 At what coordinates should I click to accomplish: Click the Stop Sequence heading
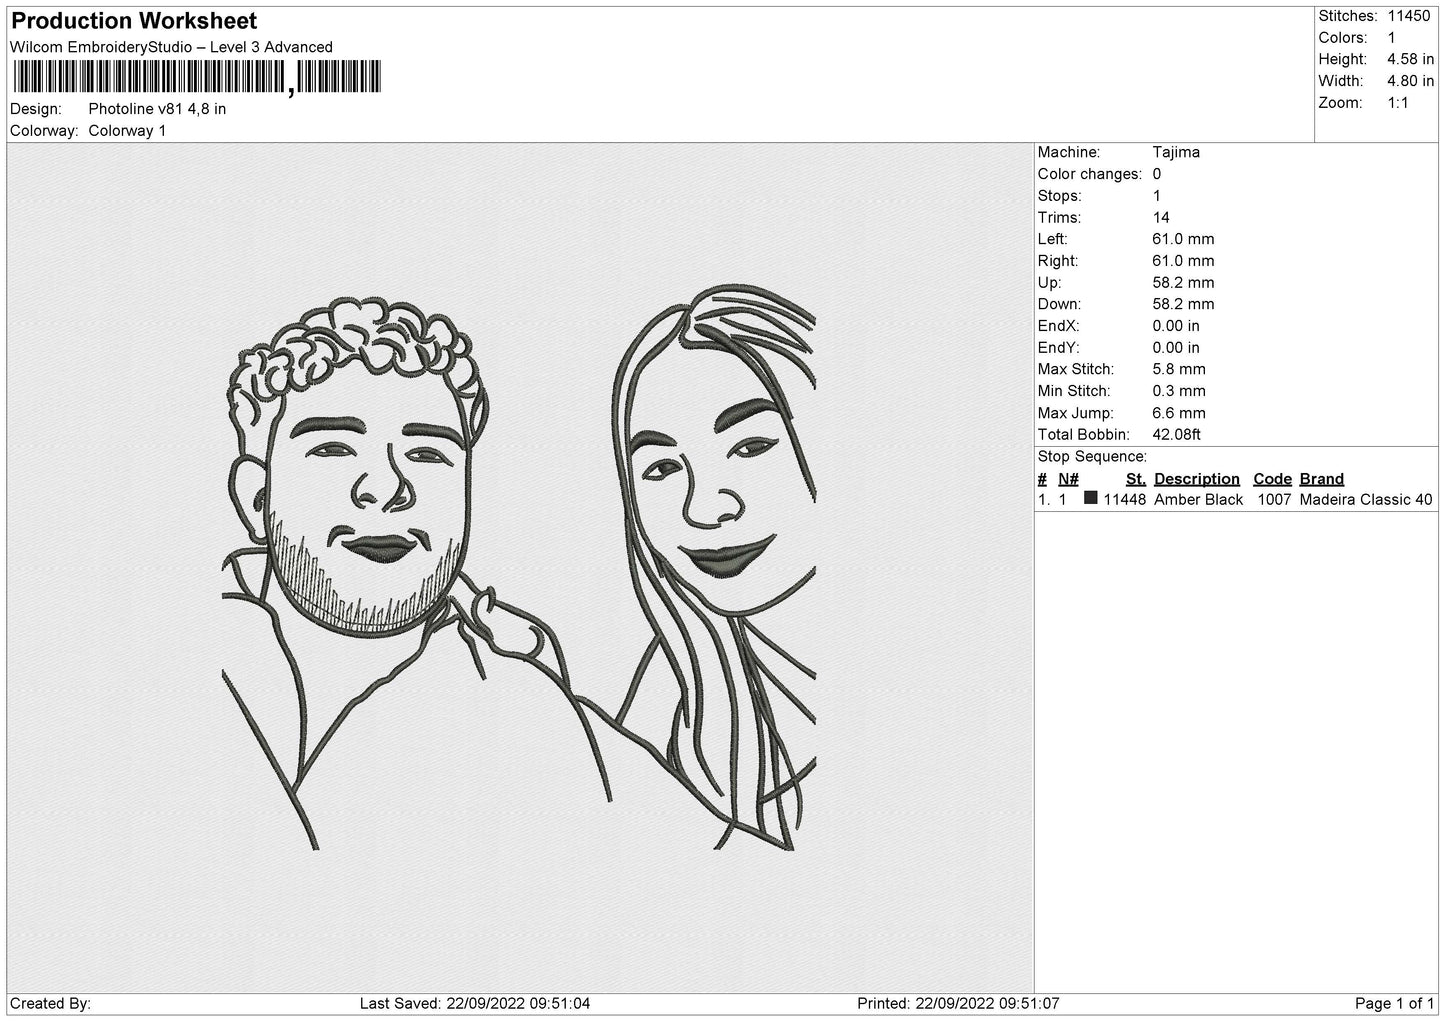pyautogui.click(x=1092, y=457)
